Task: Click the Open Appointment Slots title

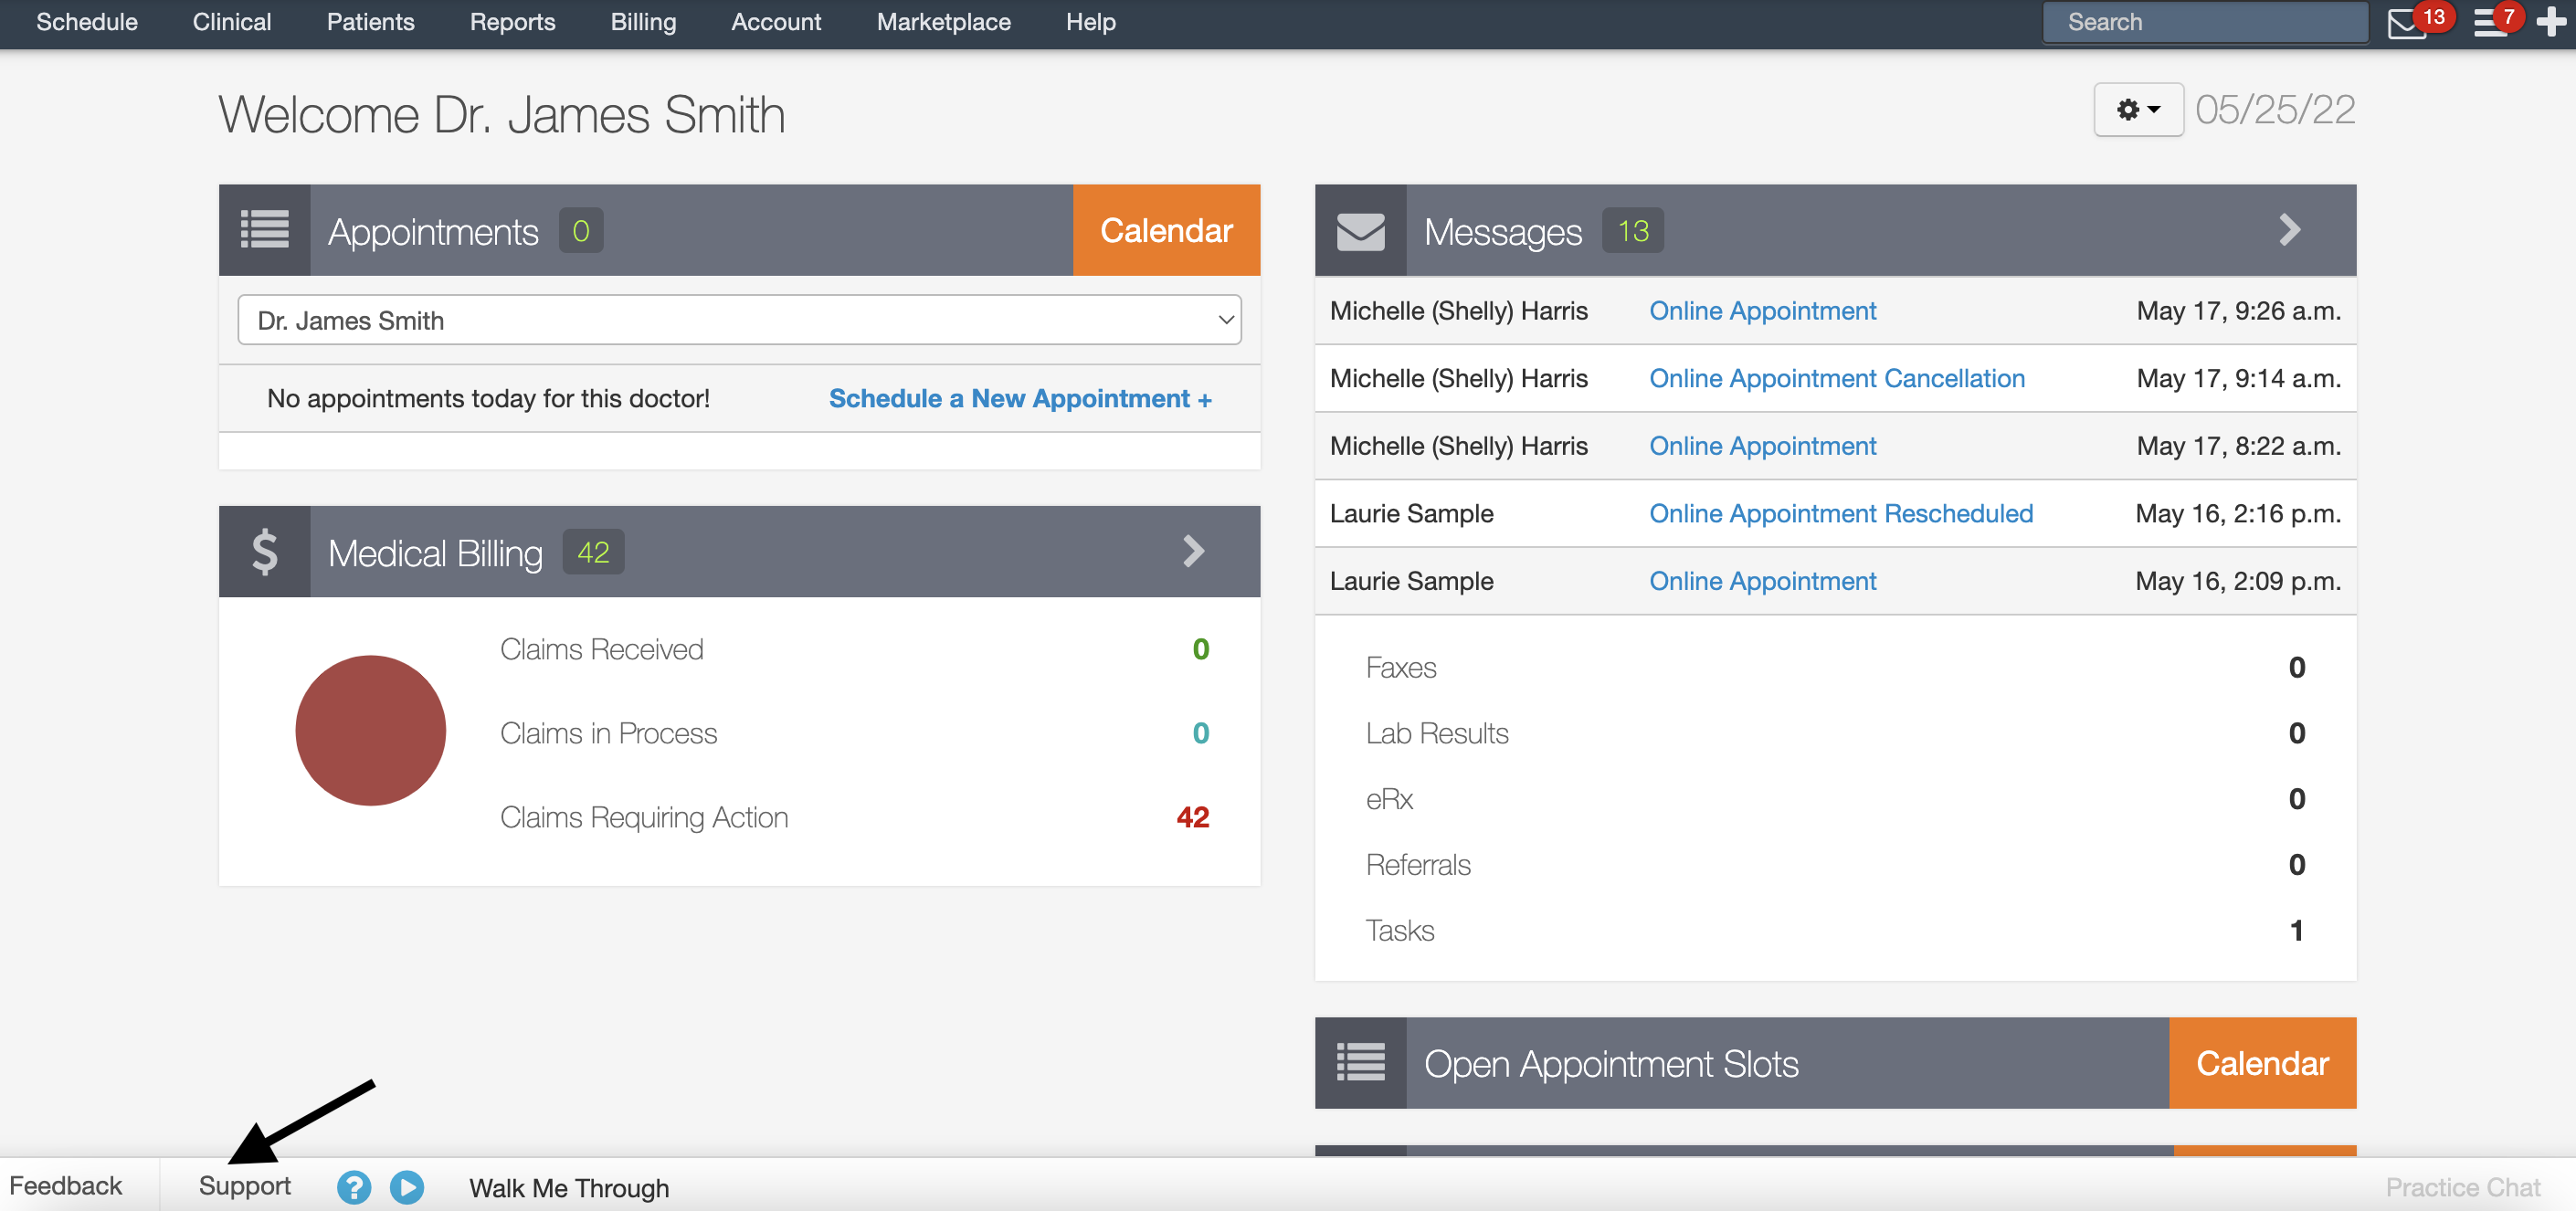Action: pyautogui.click(x=1610, y=1064)
